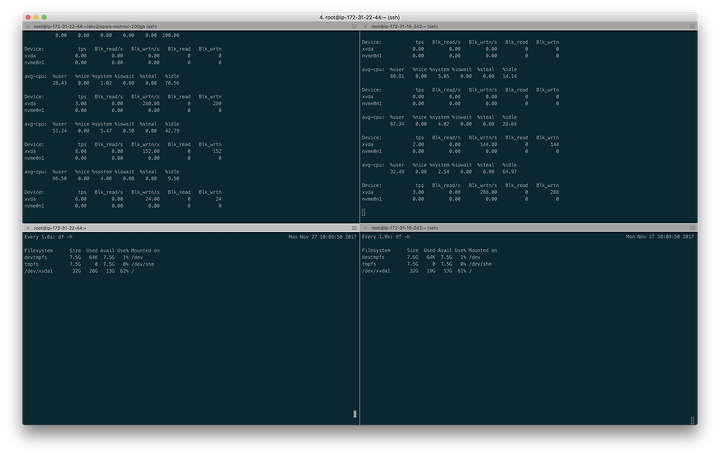
Task: Close the 16-242 pane showing iostat output
Action: 366,27
